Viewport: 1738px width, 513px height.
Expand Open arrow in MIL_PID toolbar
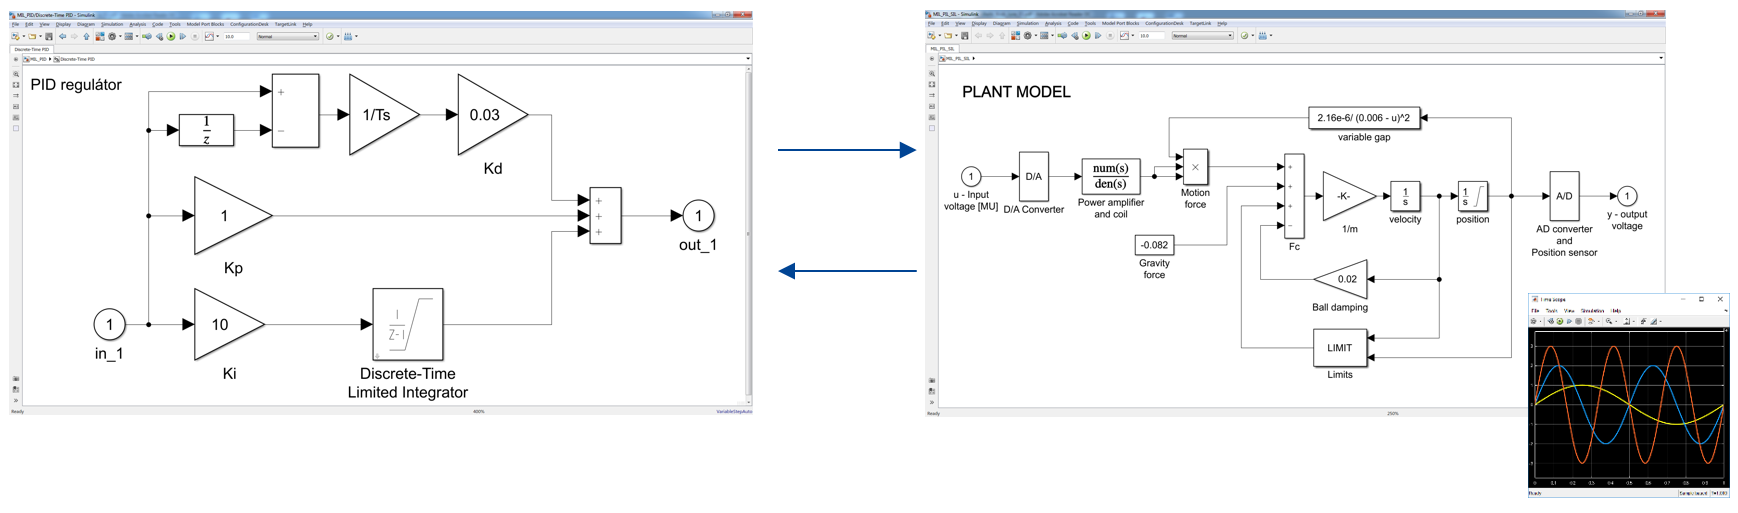click(40, 36)
